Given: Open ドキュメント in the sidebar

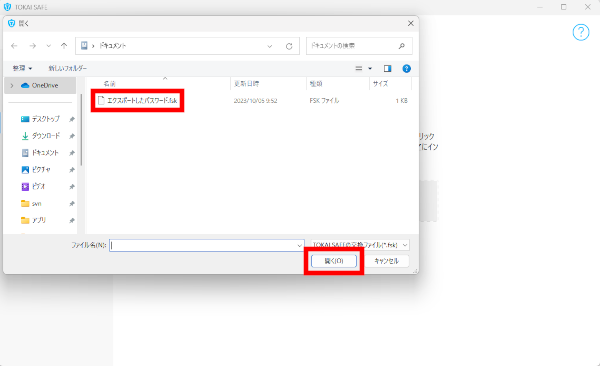Looking at the screenshot, I should [x=45, y=153].
